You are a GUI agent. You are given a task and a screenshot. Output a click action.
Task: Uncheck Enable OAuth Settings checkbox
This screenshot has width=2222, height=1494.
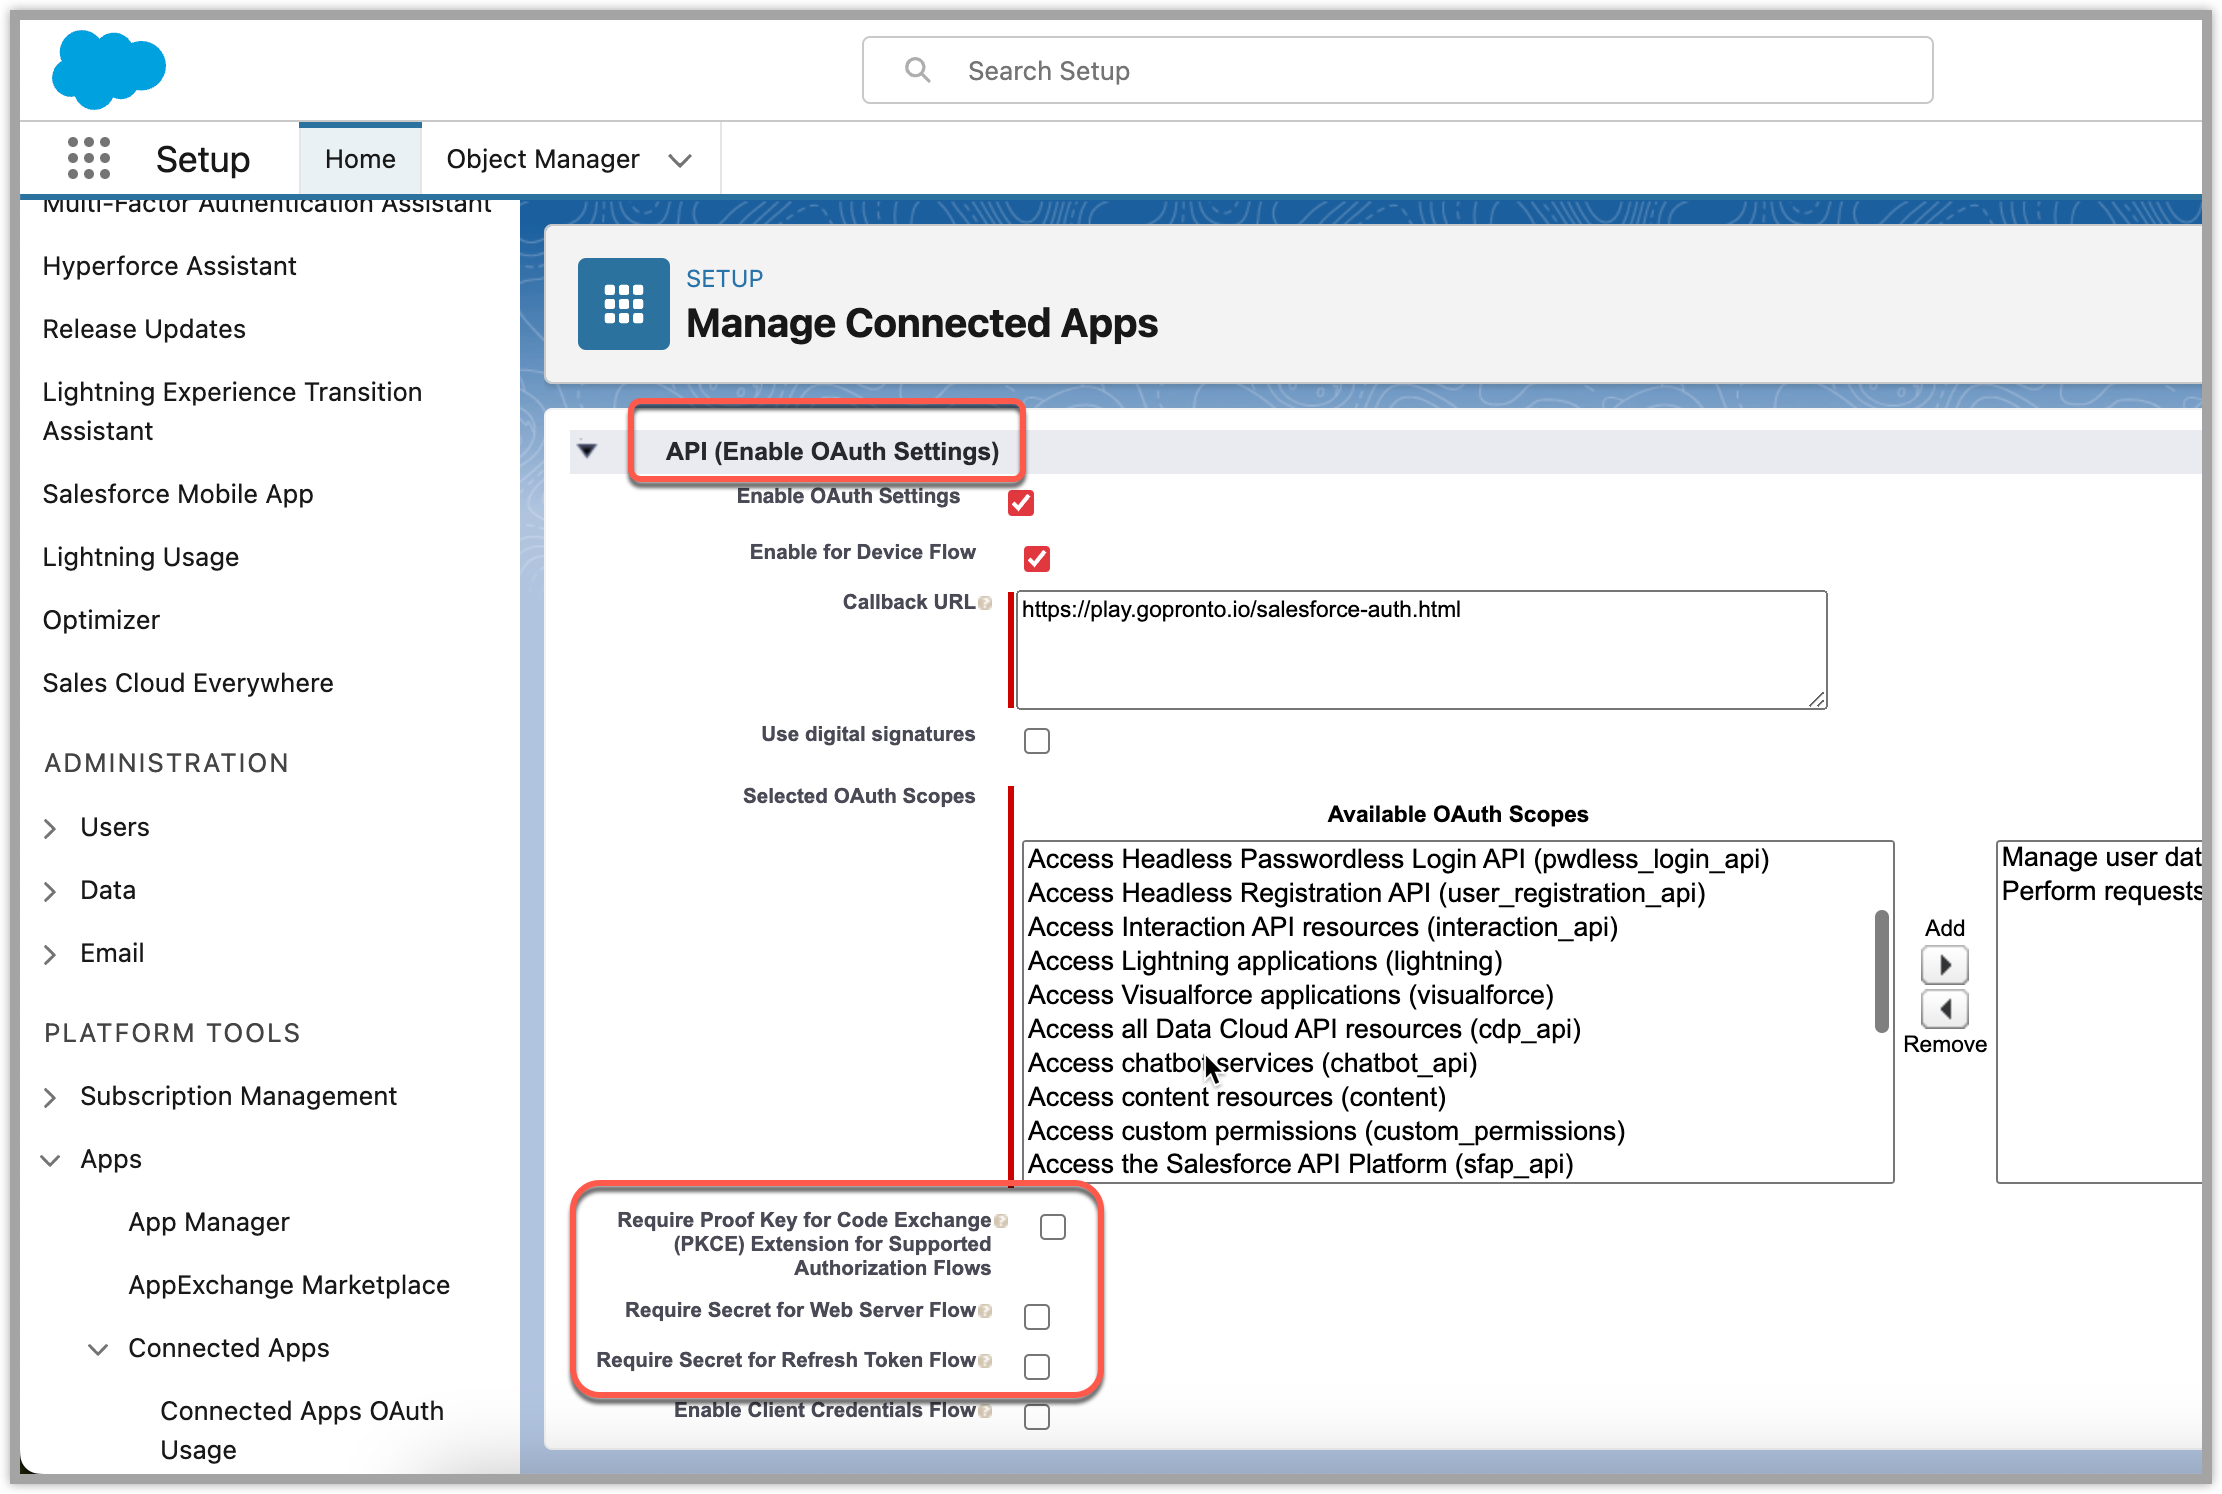(1021, 502)
